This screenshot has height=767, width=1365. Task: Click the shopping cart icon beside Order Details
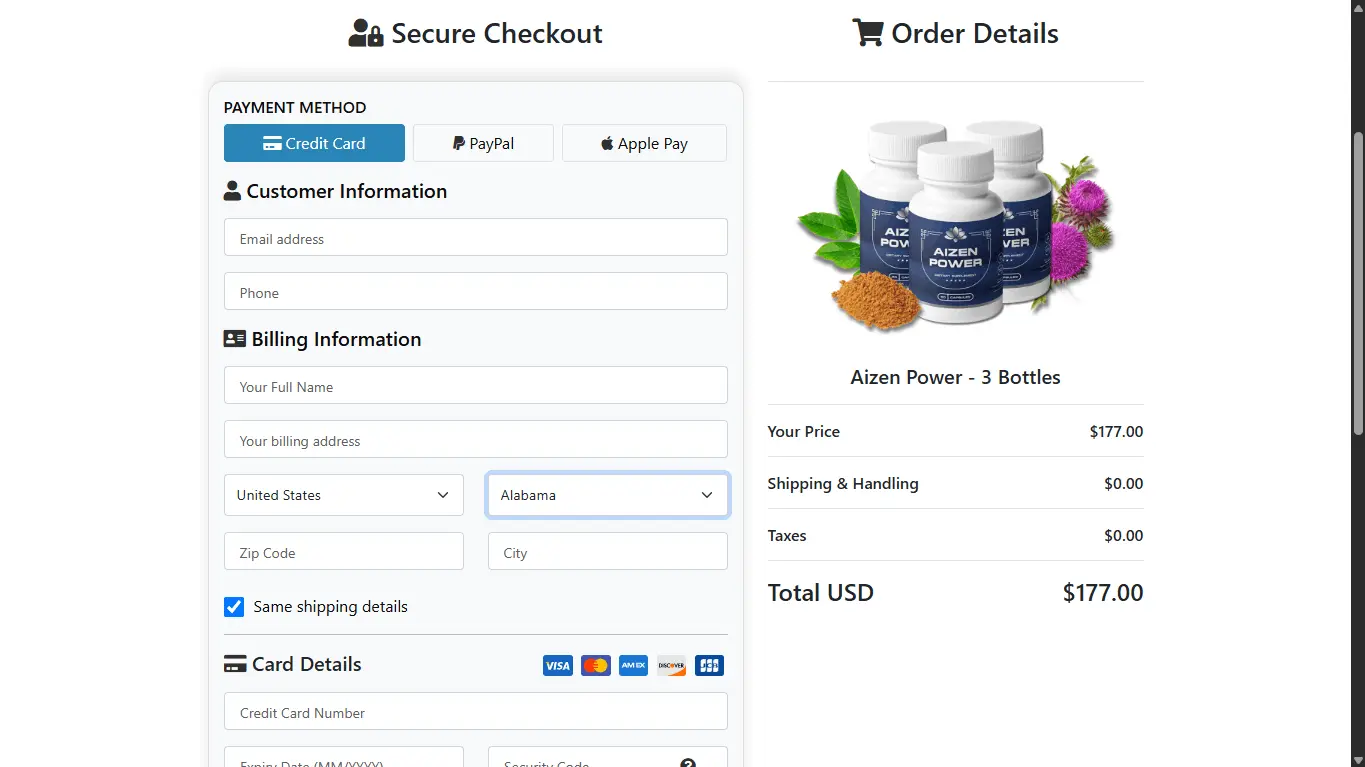coord(867,33)
